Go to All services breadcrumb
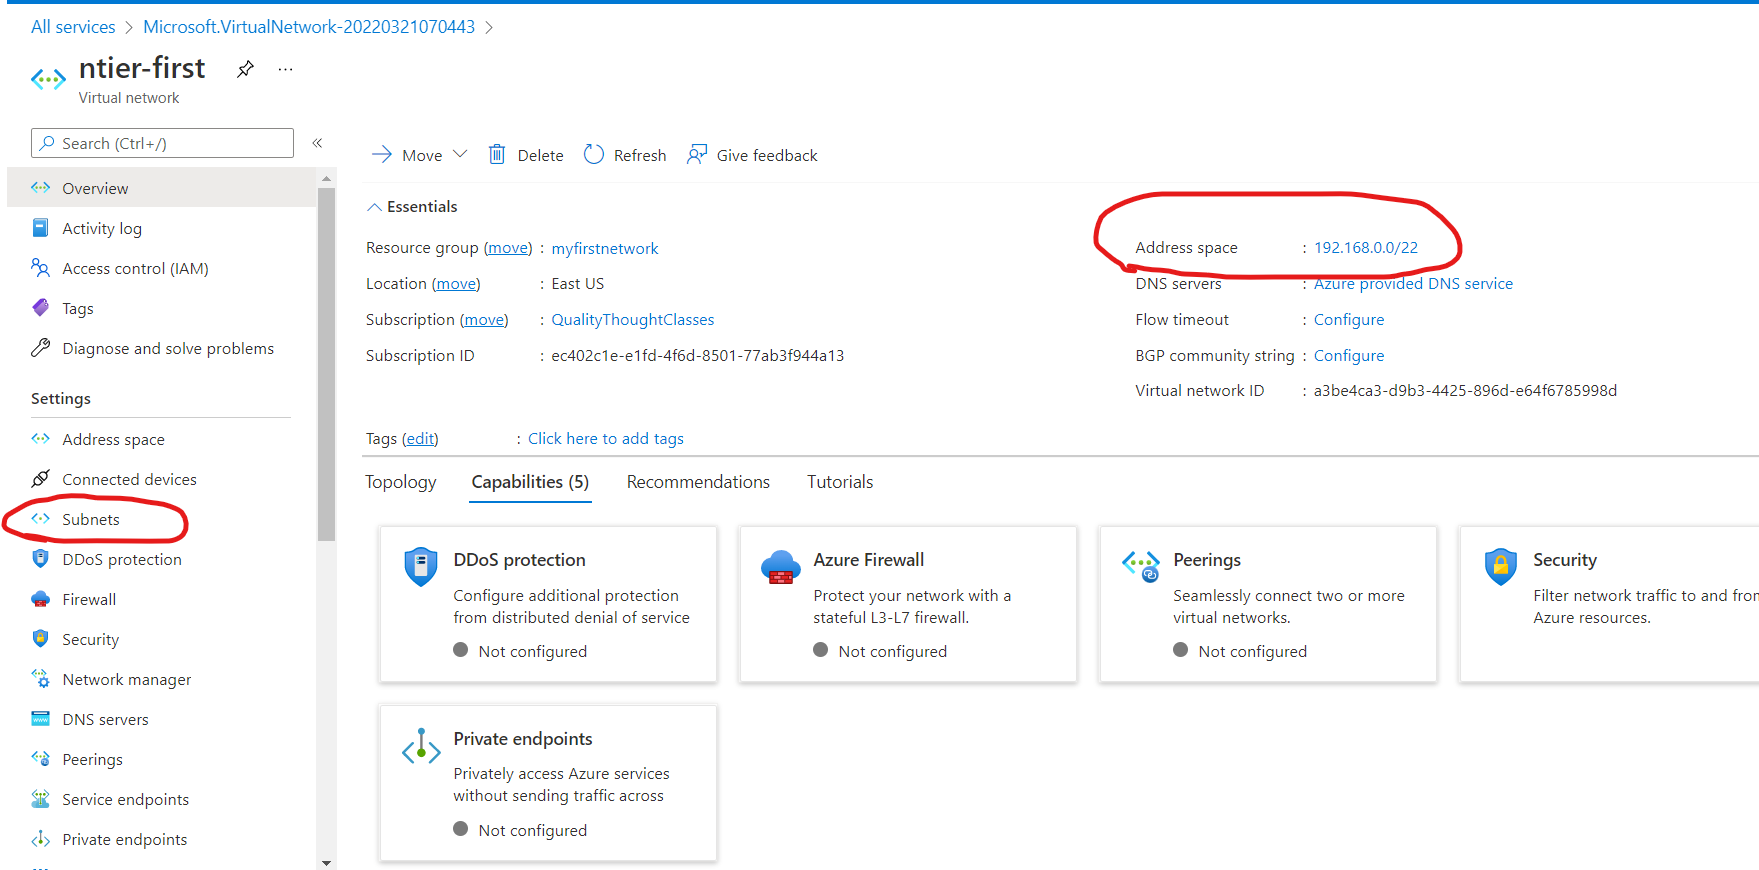 point(73,27)
